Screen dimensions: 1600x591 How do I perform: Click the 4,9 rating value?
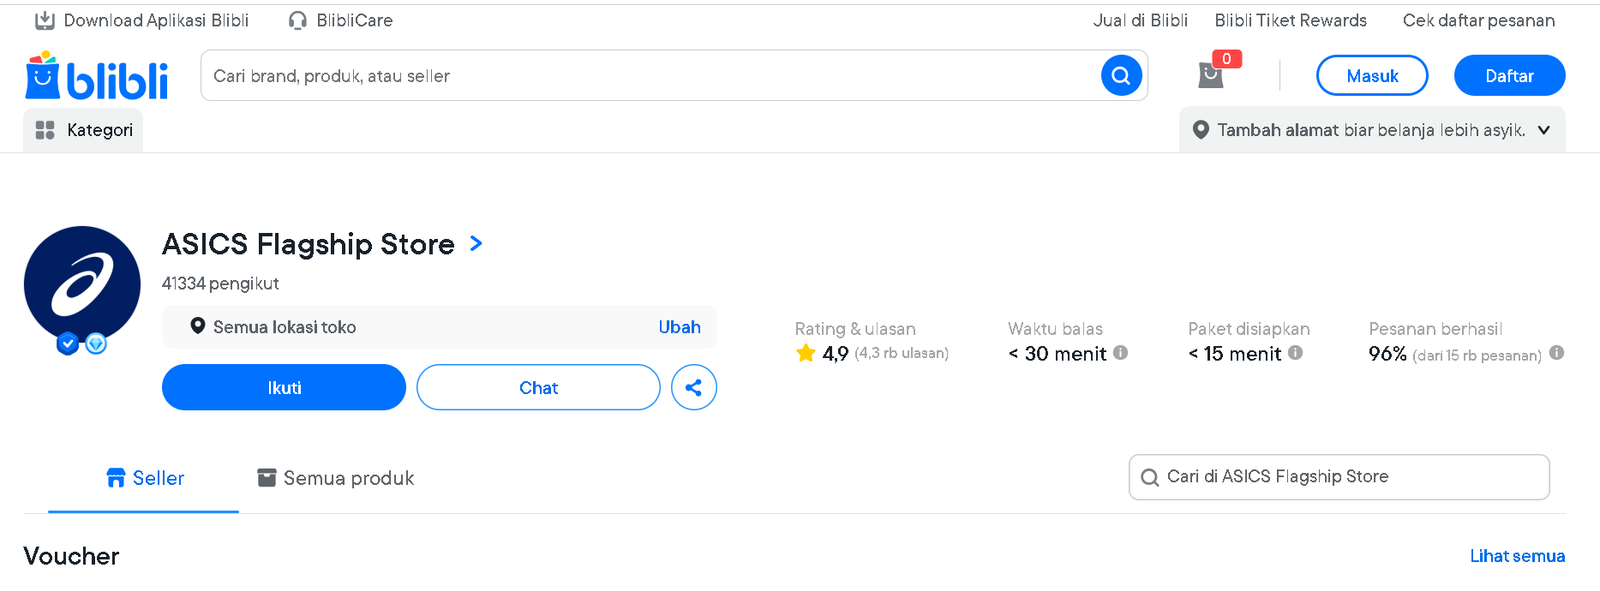[835, 353]
